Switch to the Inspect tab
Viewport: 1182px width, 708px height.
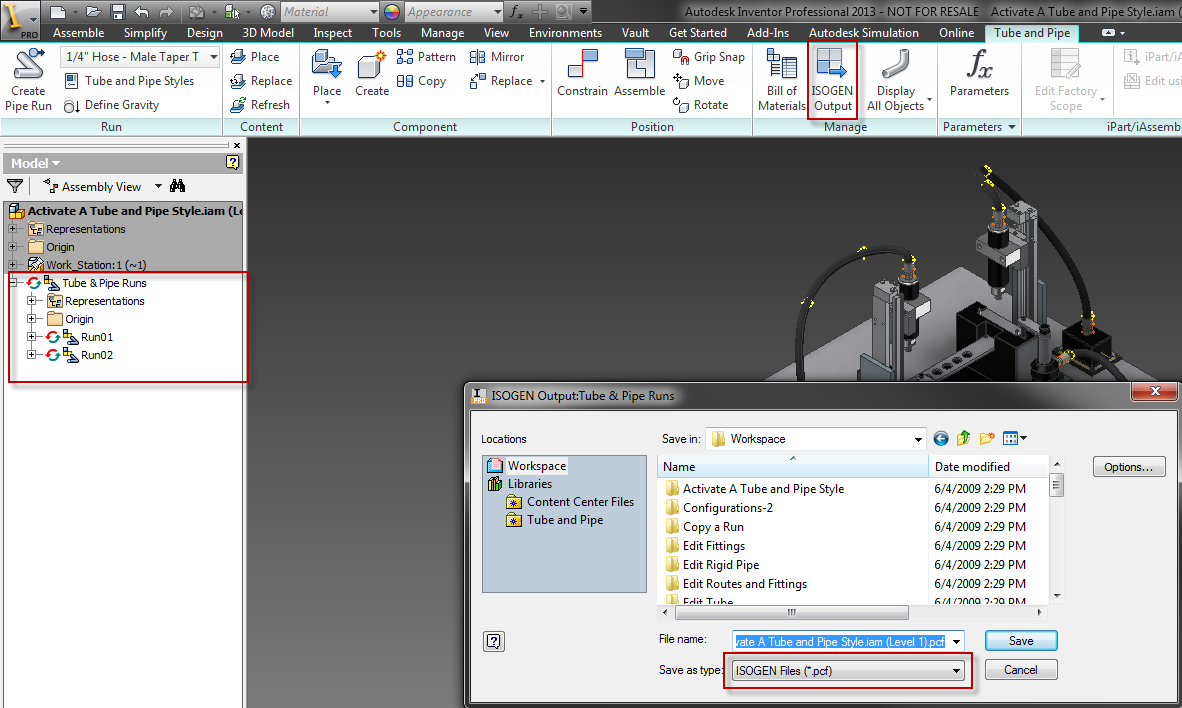tap(332, 32)
